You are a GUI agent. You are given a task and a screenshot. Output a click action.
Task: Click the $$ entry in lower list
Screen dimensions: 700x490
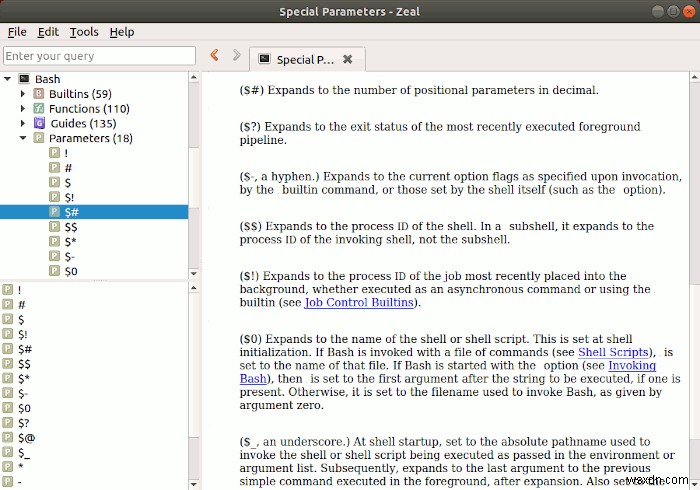click(x=24, y=364)
